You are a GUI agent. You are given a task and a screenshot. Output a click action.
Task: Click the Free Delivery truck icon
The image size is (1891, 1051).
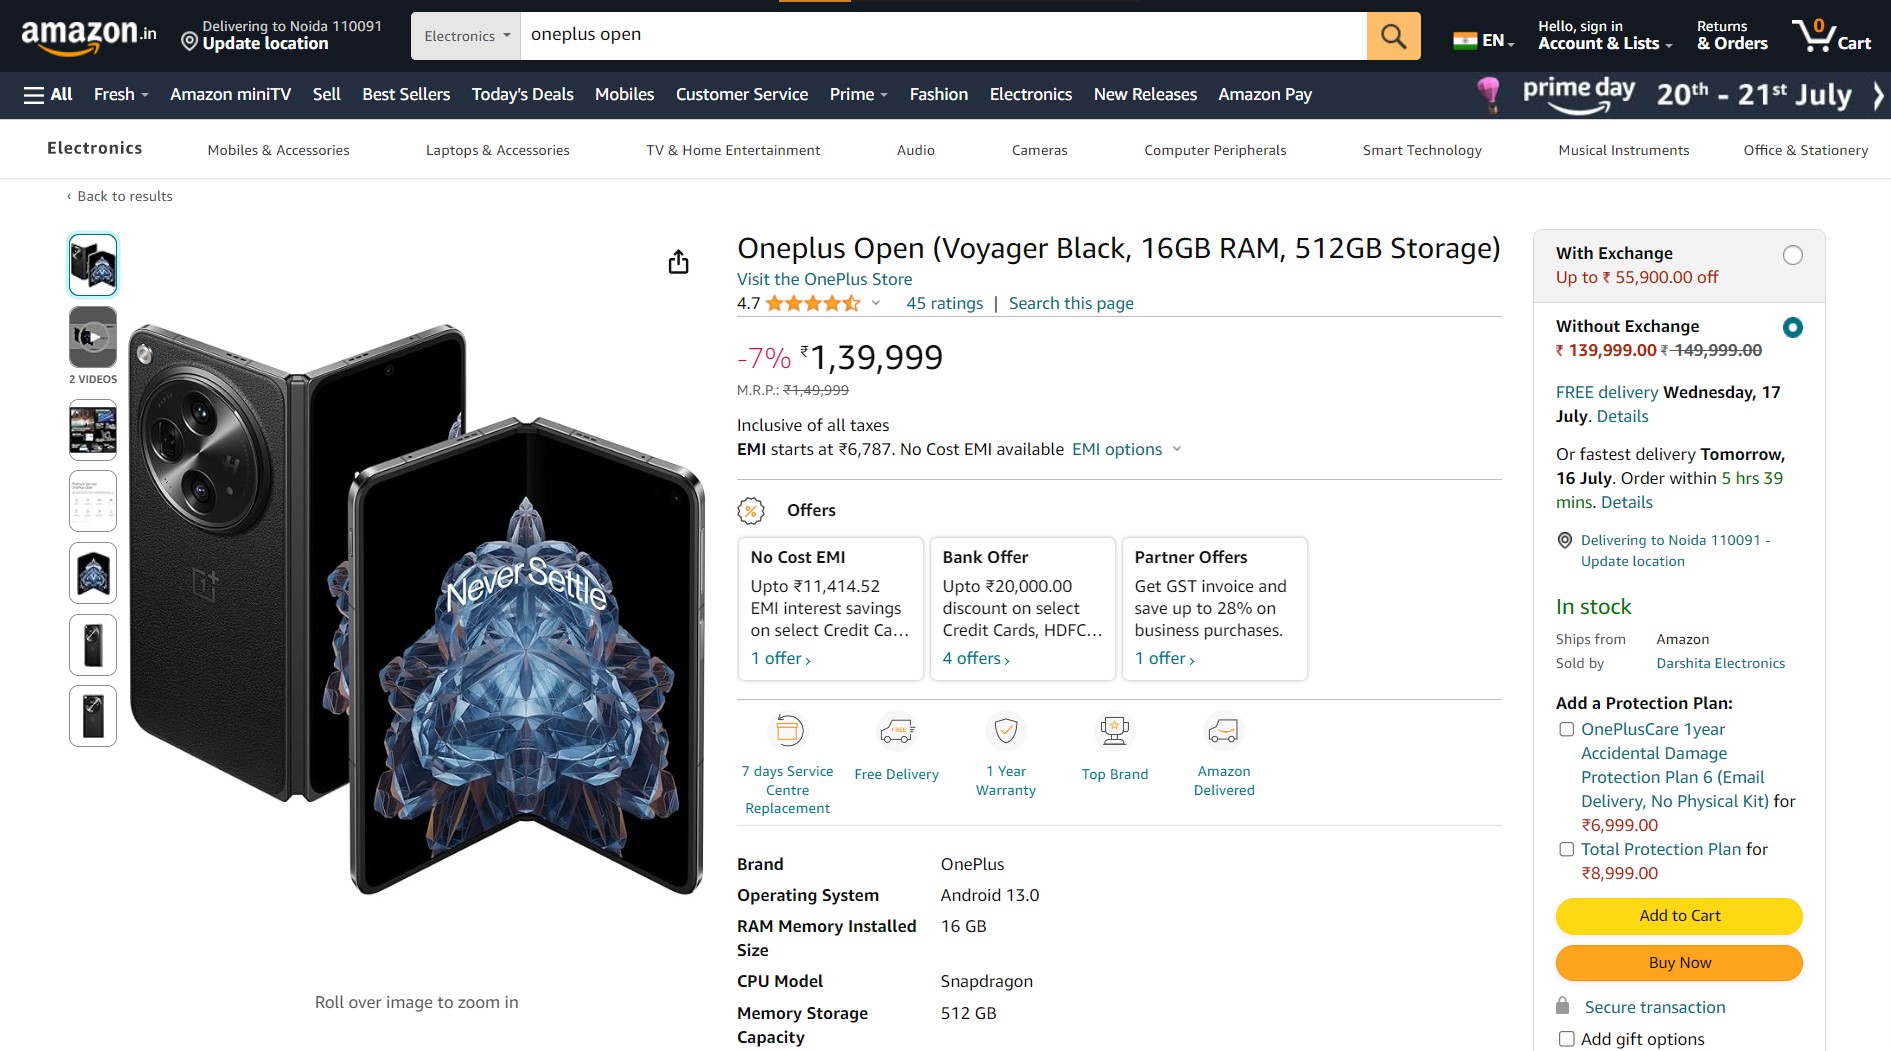(897, 731)
